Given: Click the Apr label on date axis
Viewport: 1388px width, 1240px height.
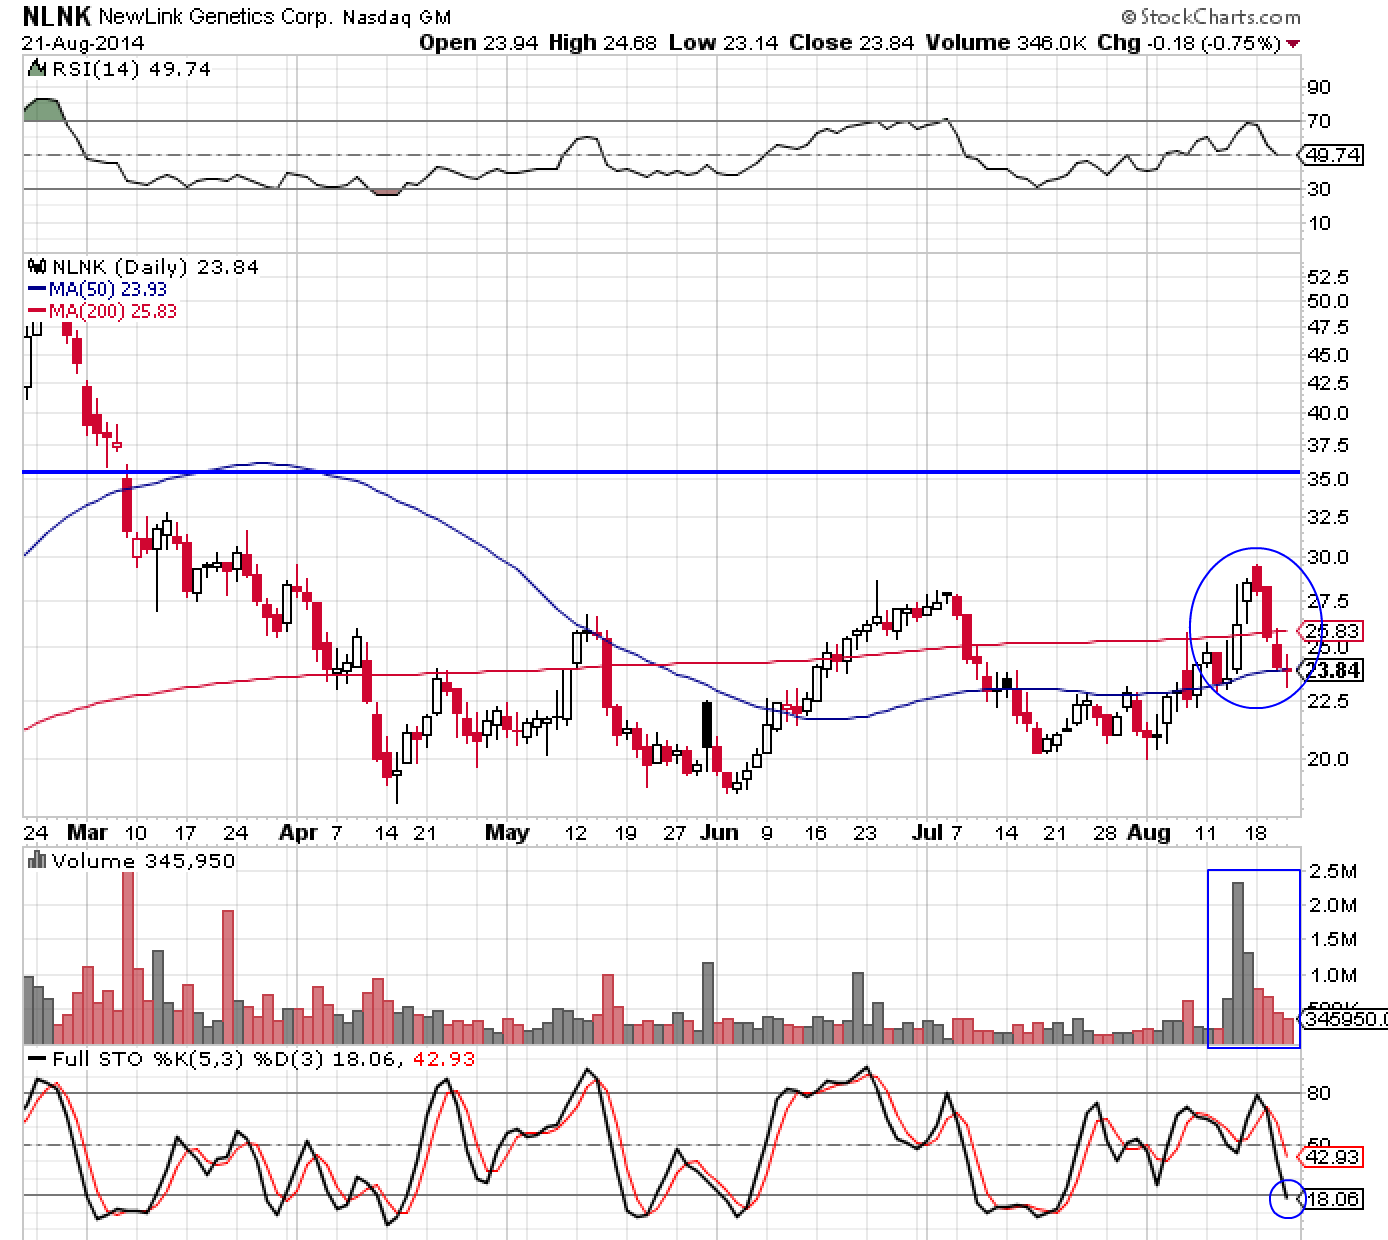Looking at the screenshot, I should point(299,832).
